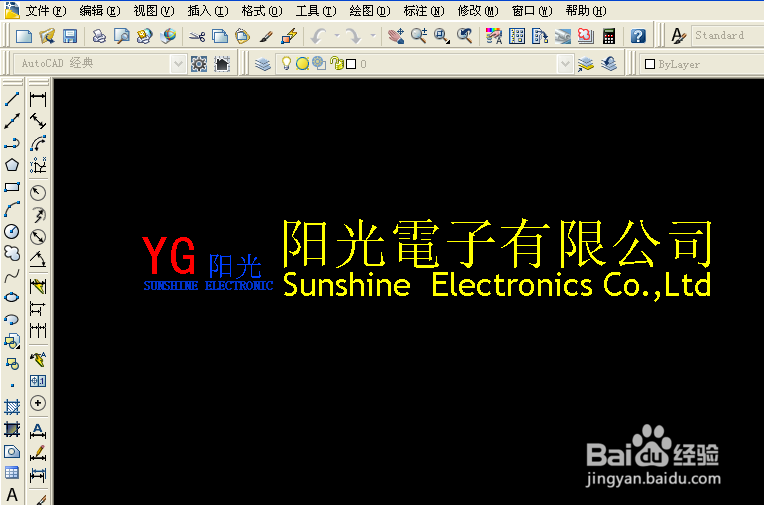
Task: Toggle layer 0 lock padlock icon
Action: click(x=336, y=63)
